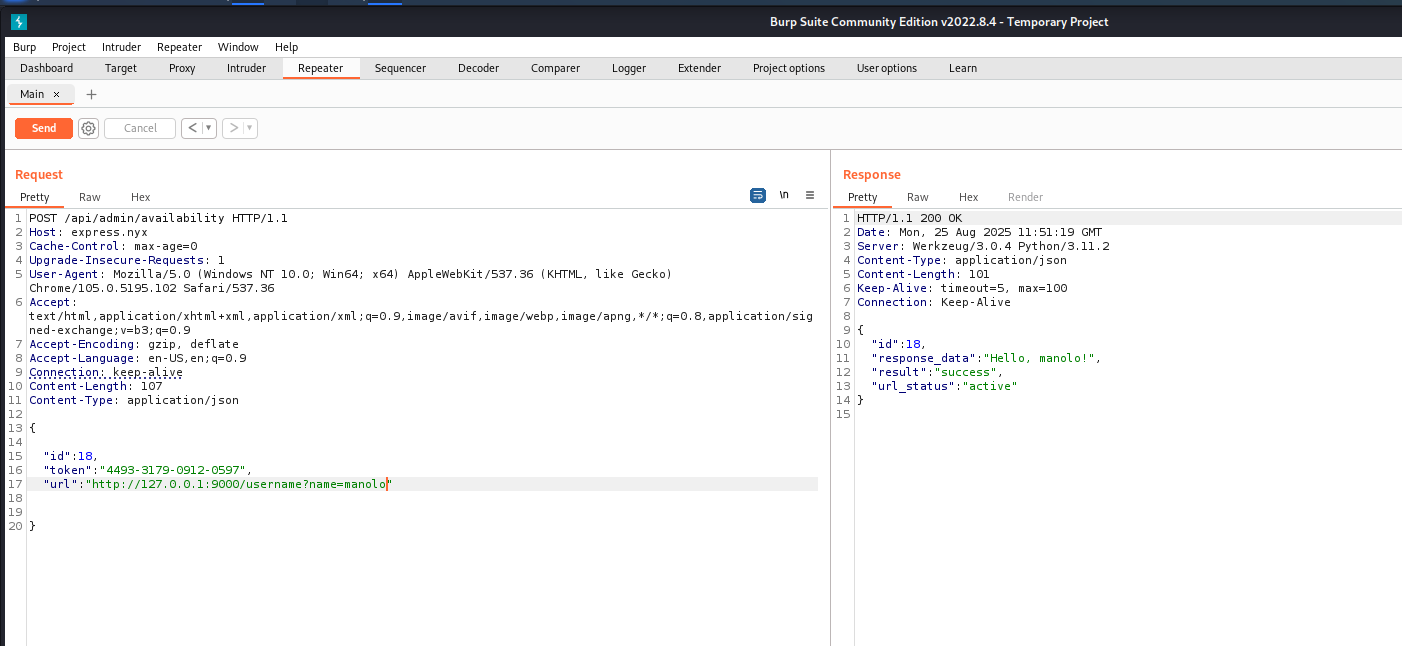The height and width of the screenshot is (646, 1402).
Task: Go forward to next request in history
Action: (234, 128)
